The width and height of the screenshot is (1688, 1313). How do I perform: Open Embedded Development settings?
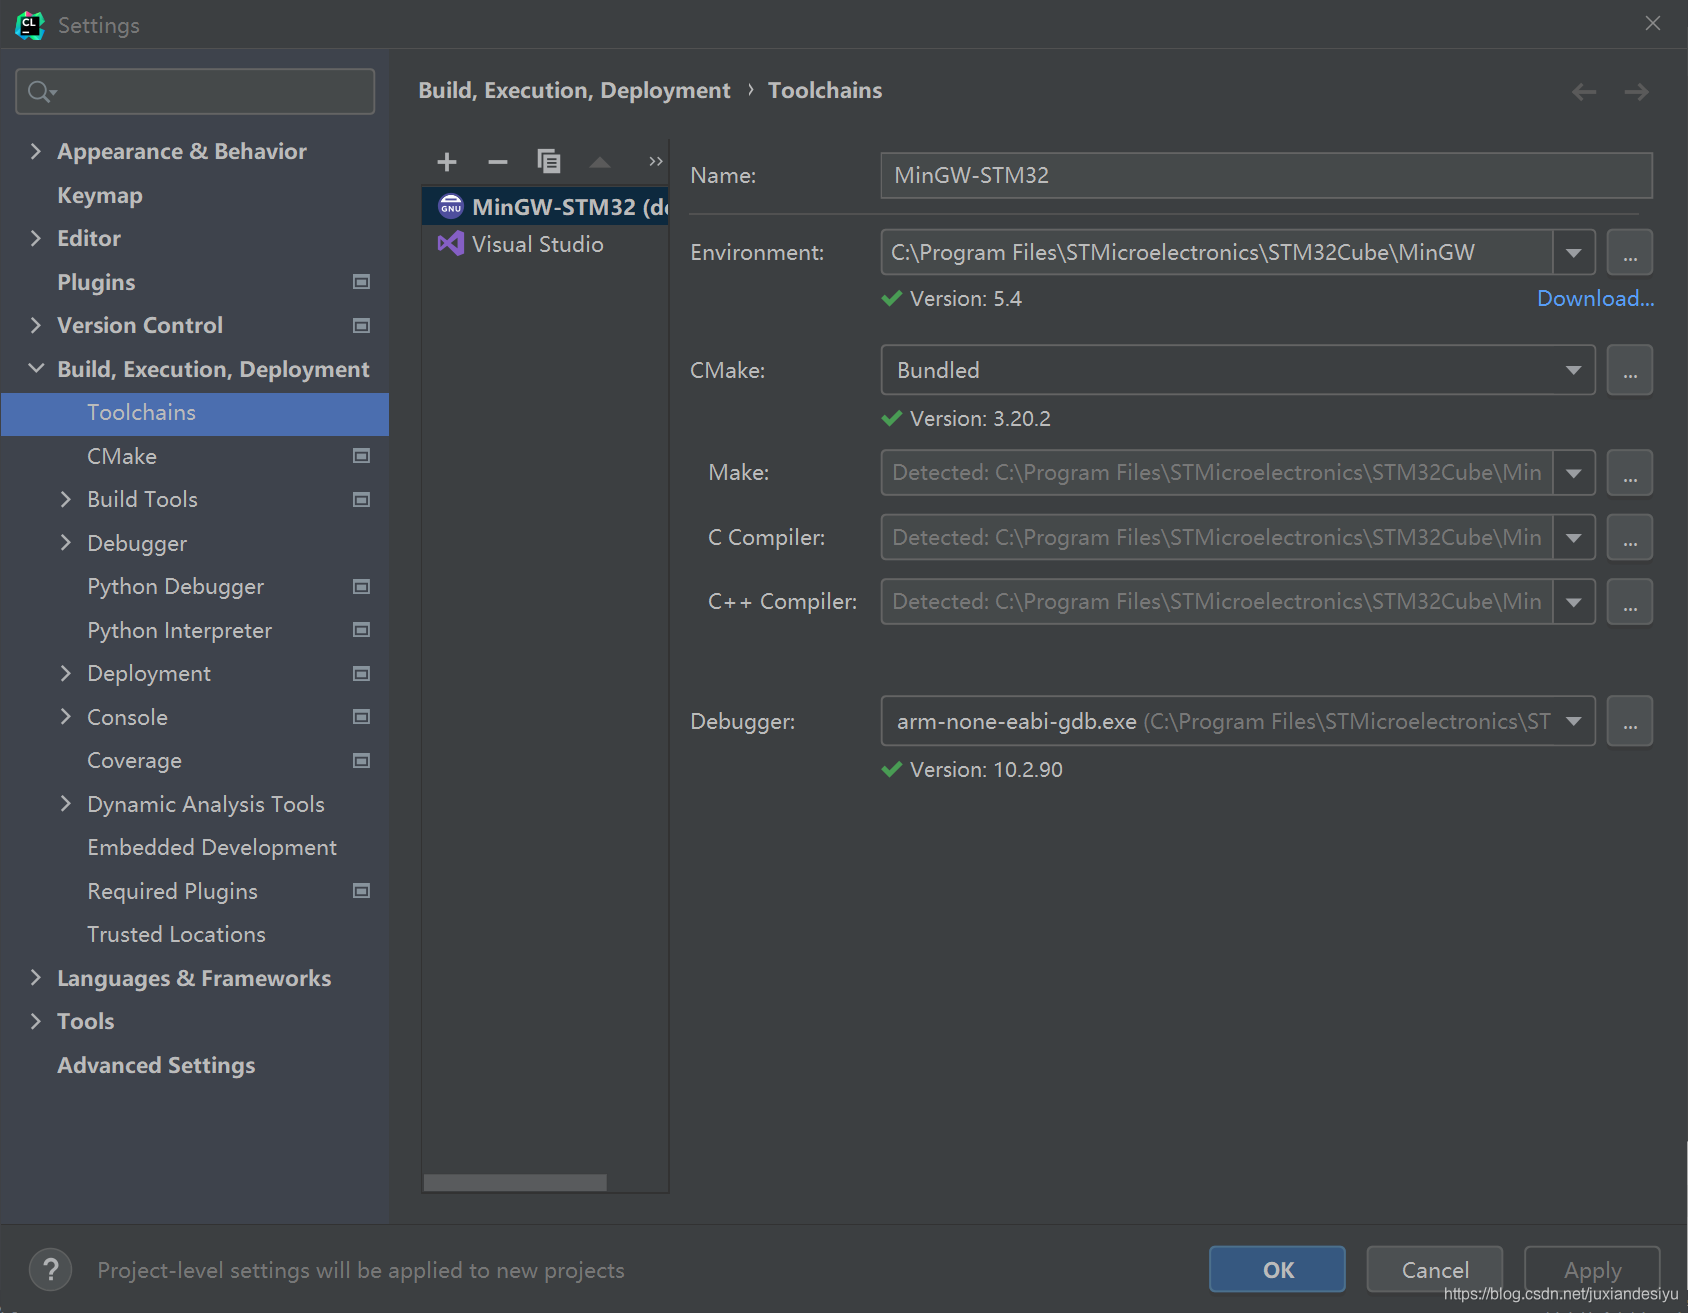coord(212,847)
